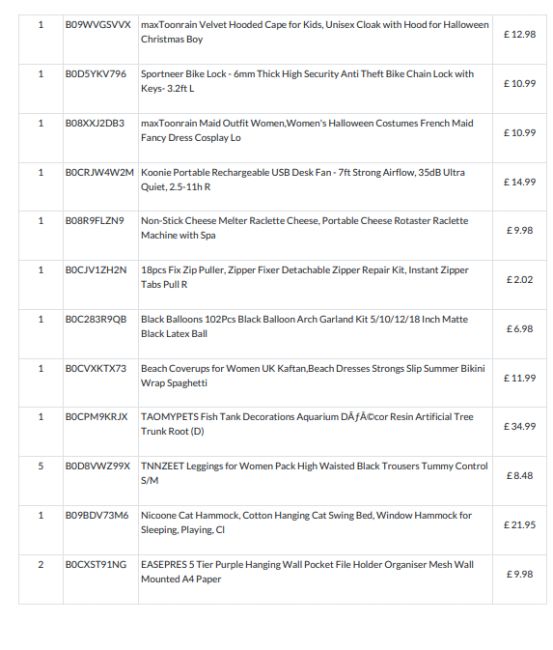
Task: Select the maxToonrain Maid Outfit description
Action: click(307, 131)
